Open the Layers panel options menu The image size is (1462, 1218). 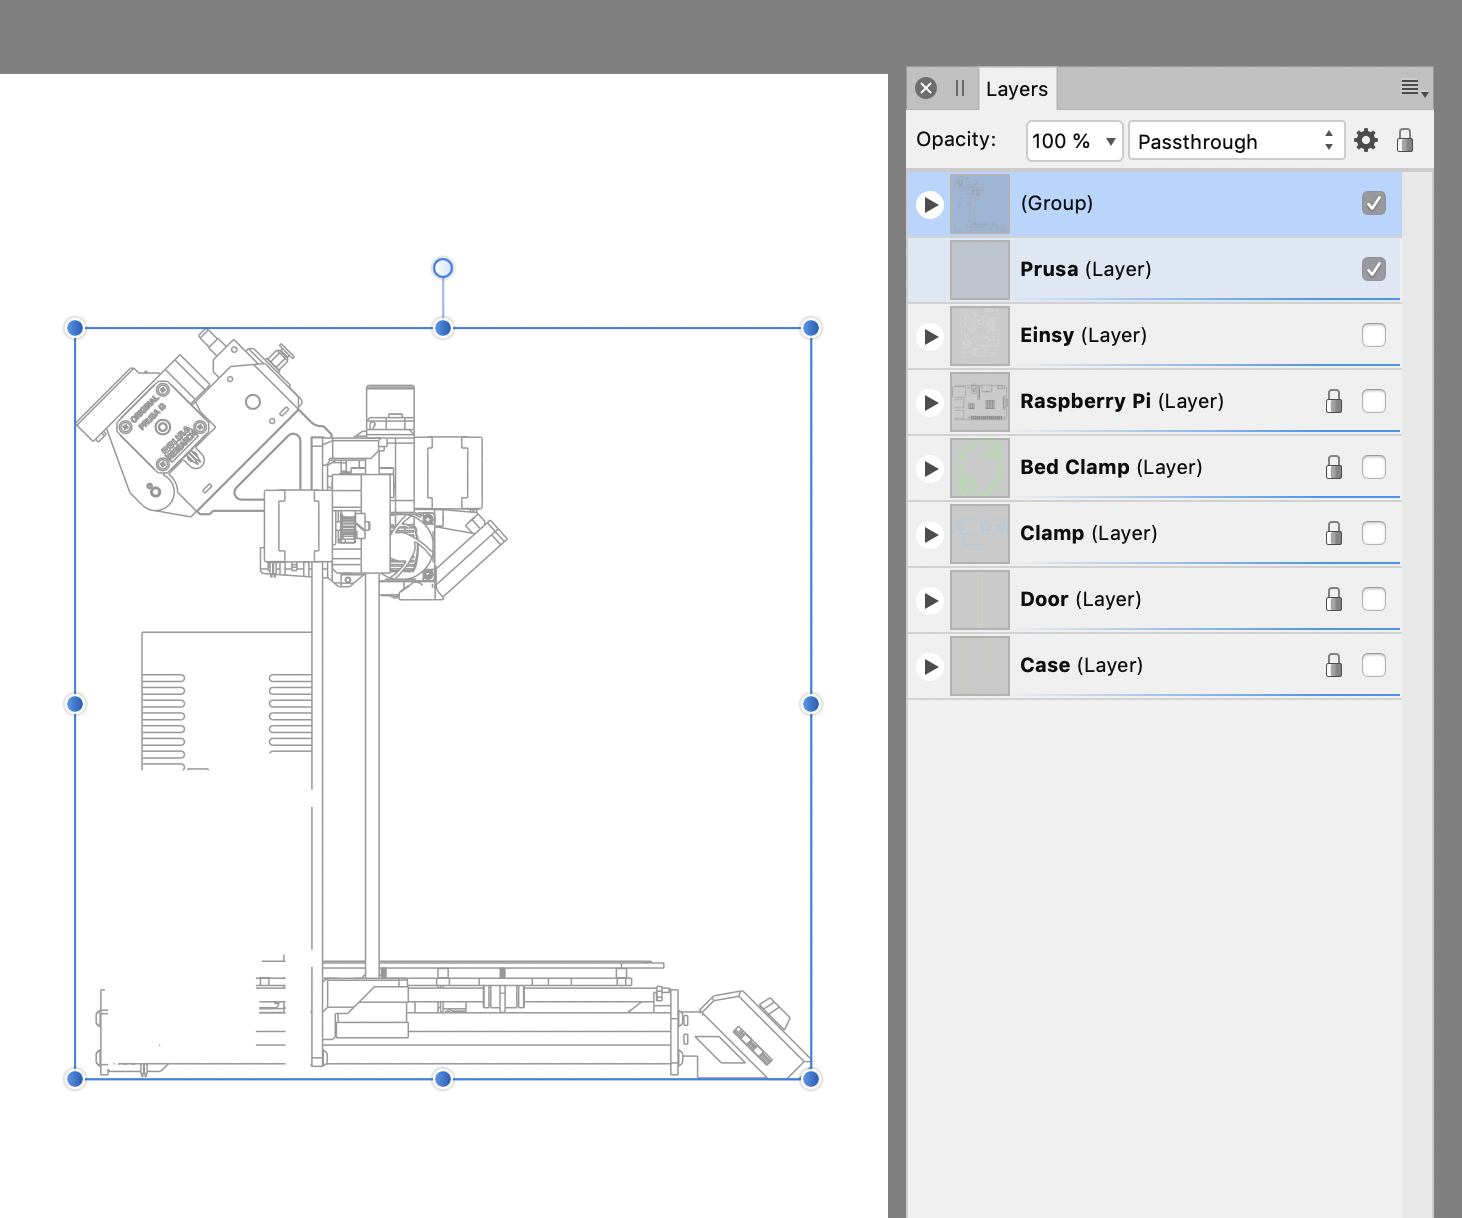(1413, 89)
